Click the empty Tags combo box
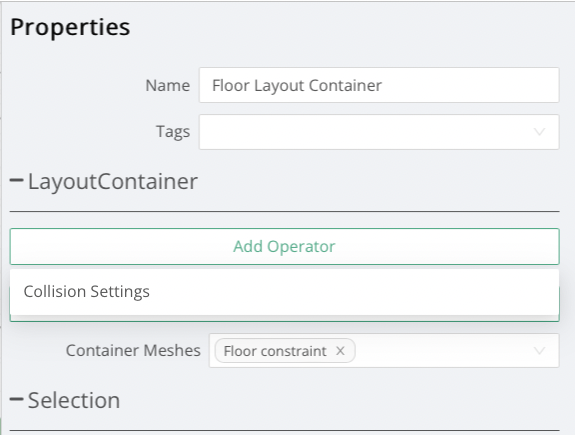575x435 pixels. click(379, 132)
